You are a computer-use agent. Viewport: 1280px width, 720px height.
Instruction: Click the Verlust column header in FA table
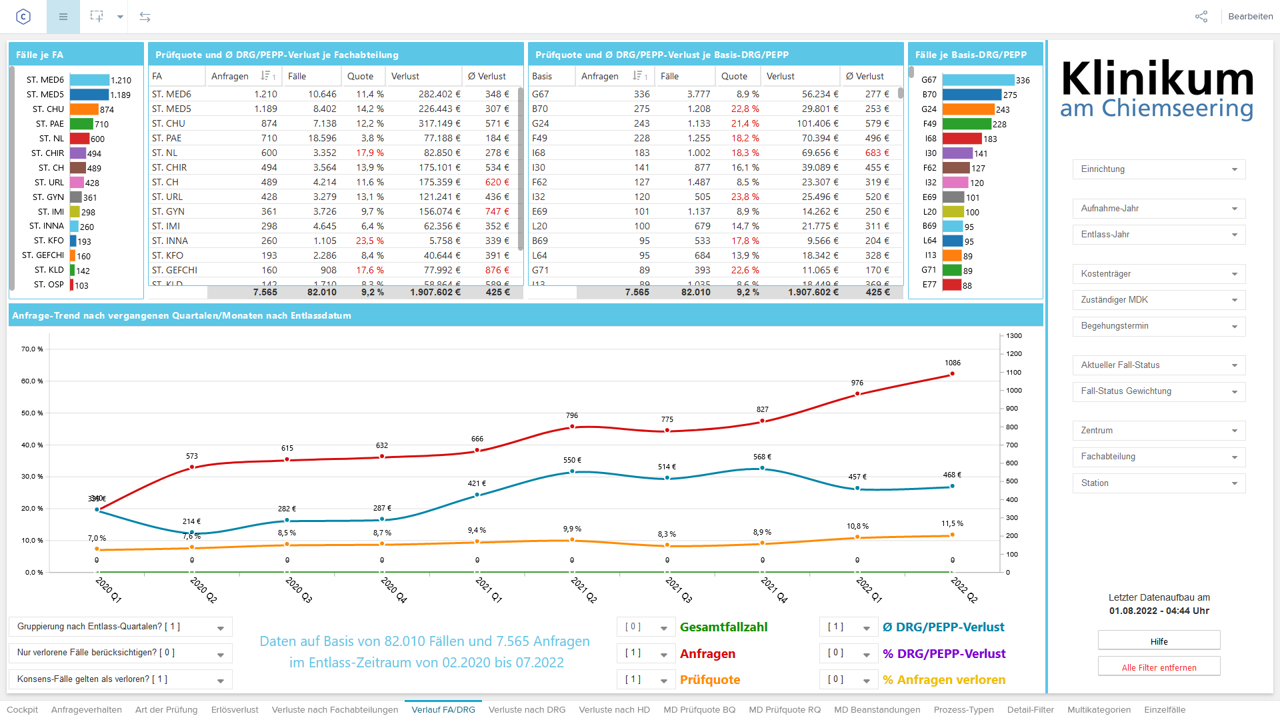coord(405,76)
